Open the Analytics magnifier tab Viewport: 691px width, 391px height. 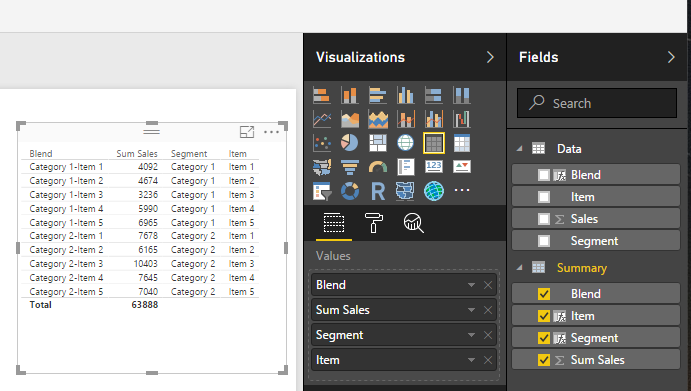pyautogui.click(x=413, y=223)
